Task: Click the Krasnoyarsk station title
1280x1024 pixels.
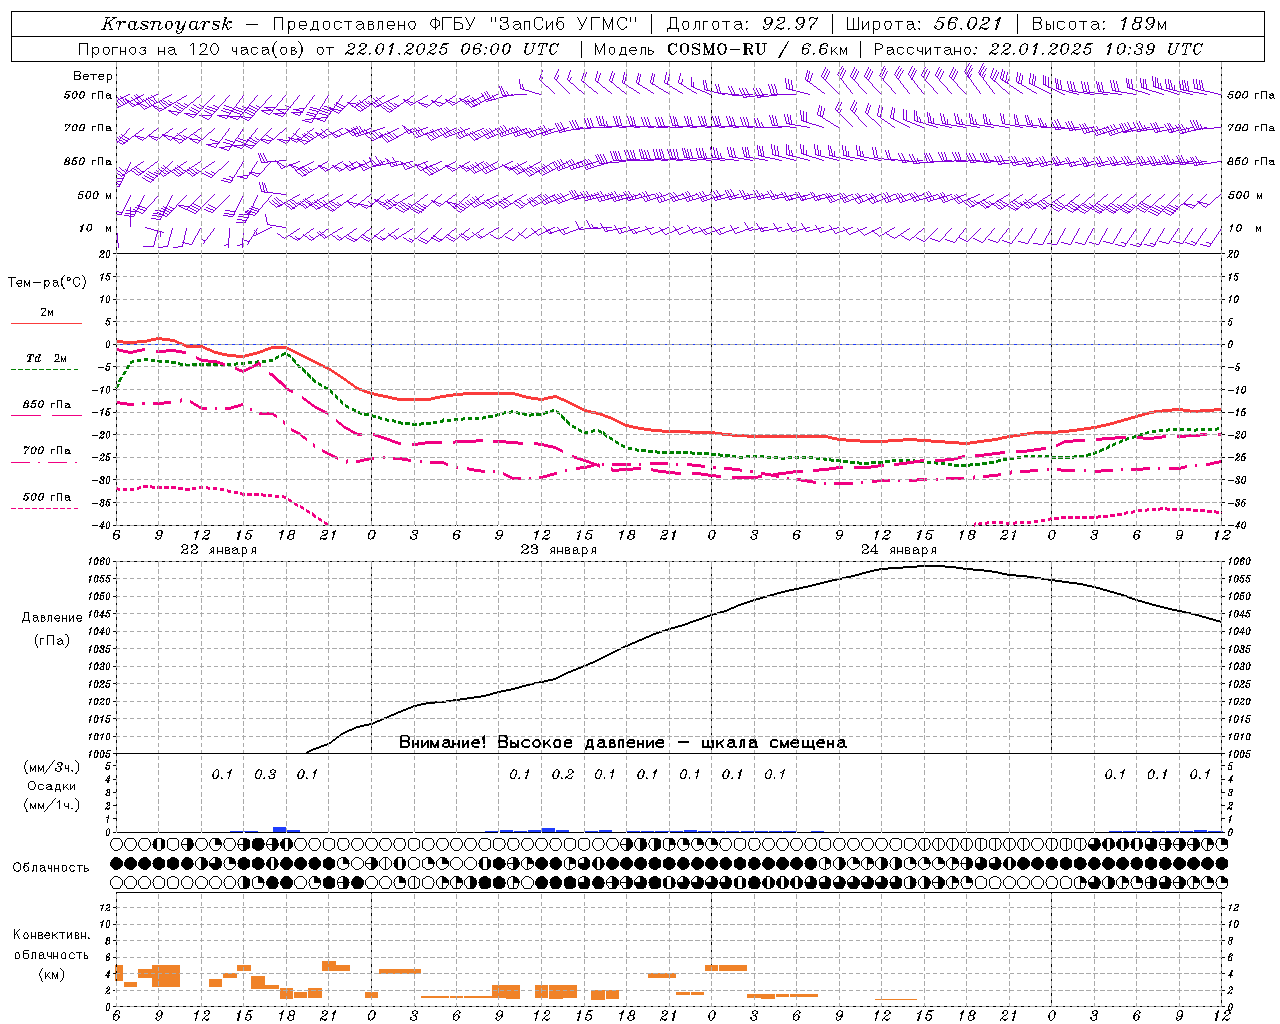Action: (x=167, y=24)
